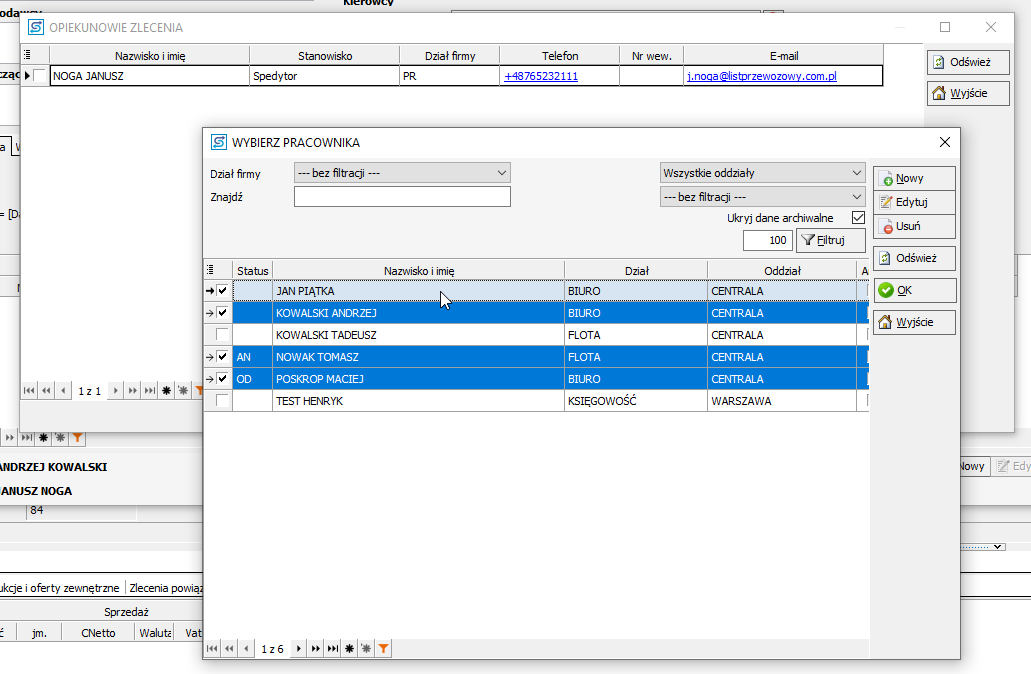Confirm selection with the OK button
The height and width of the screenshot is (674, 1031).
[x=914, y=290]
